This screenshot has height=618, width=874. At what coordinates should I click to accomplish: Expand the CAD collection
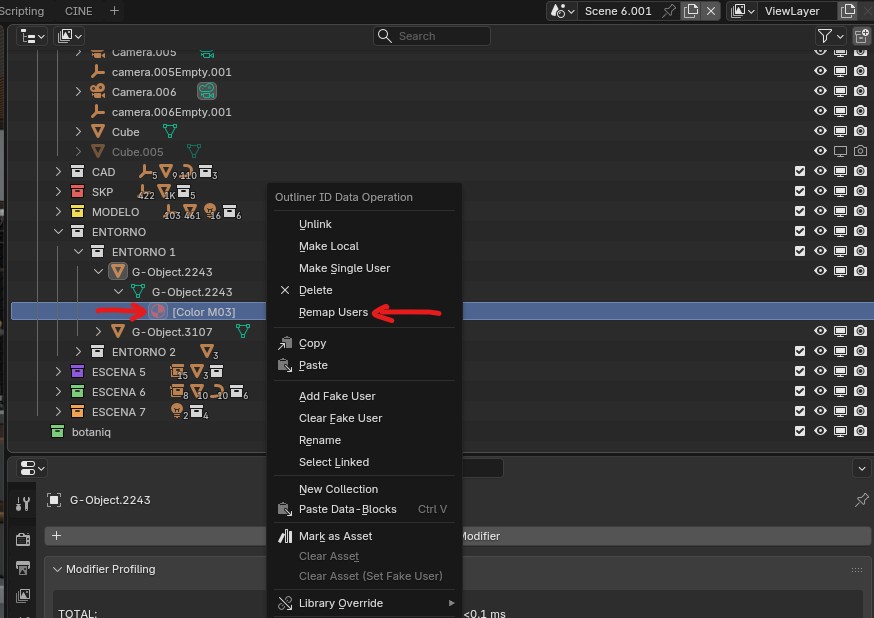[59, 172]
